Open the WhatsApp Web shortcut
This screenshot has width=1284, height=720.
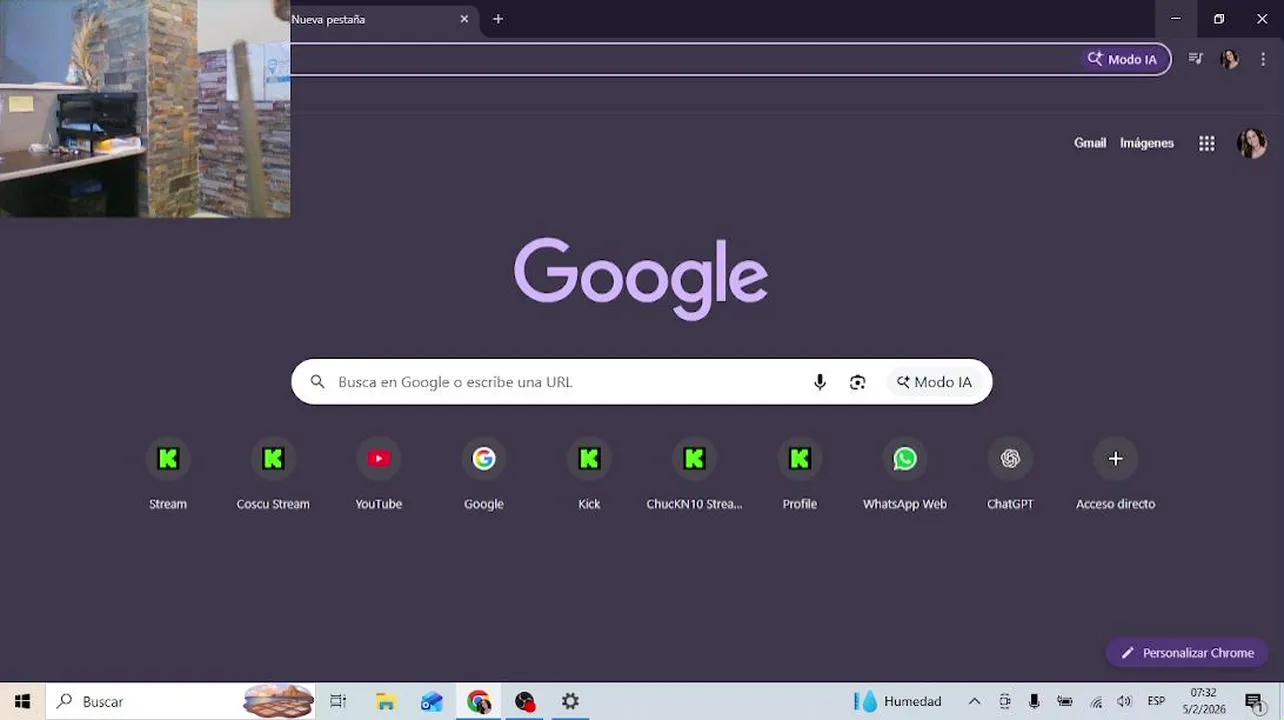905,475
